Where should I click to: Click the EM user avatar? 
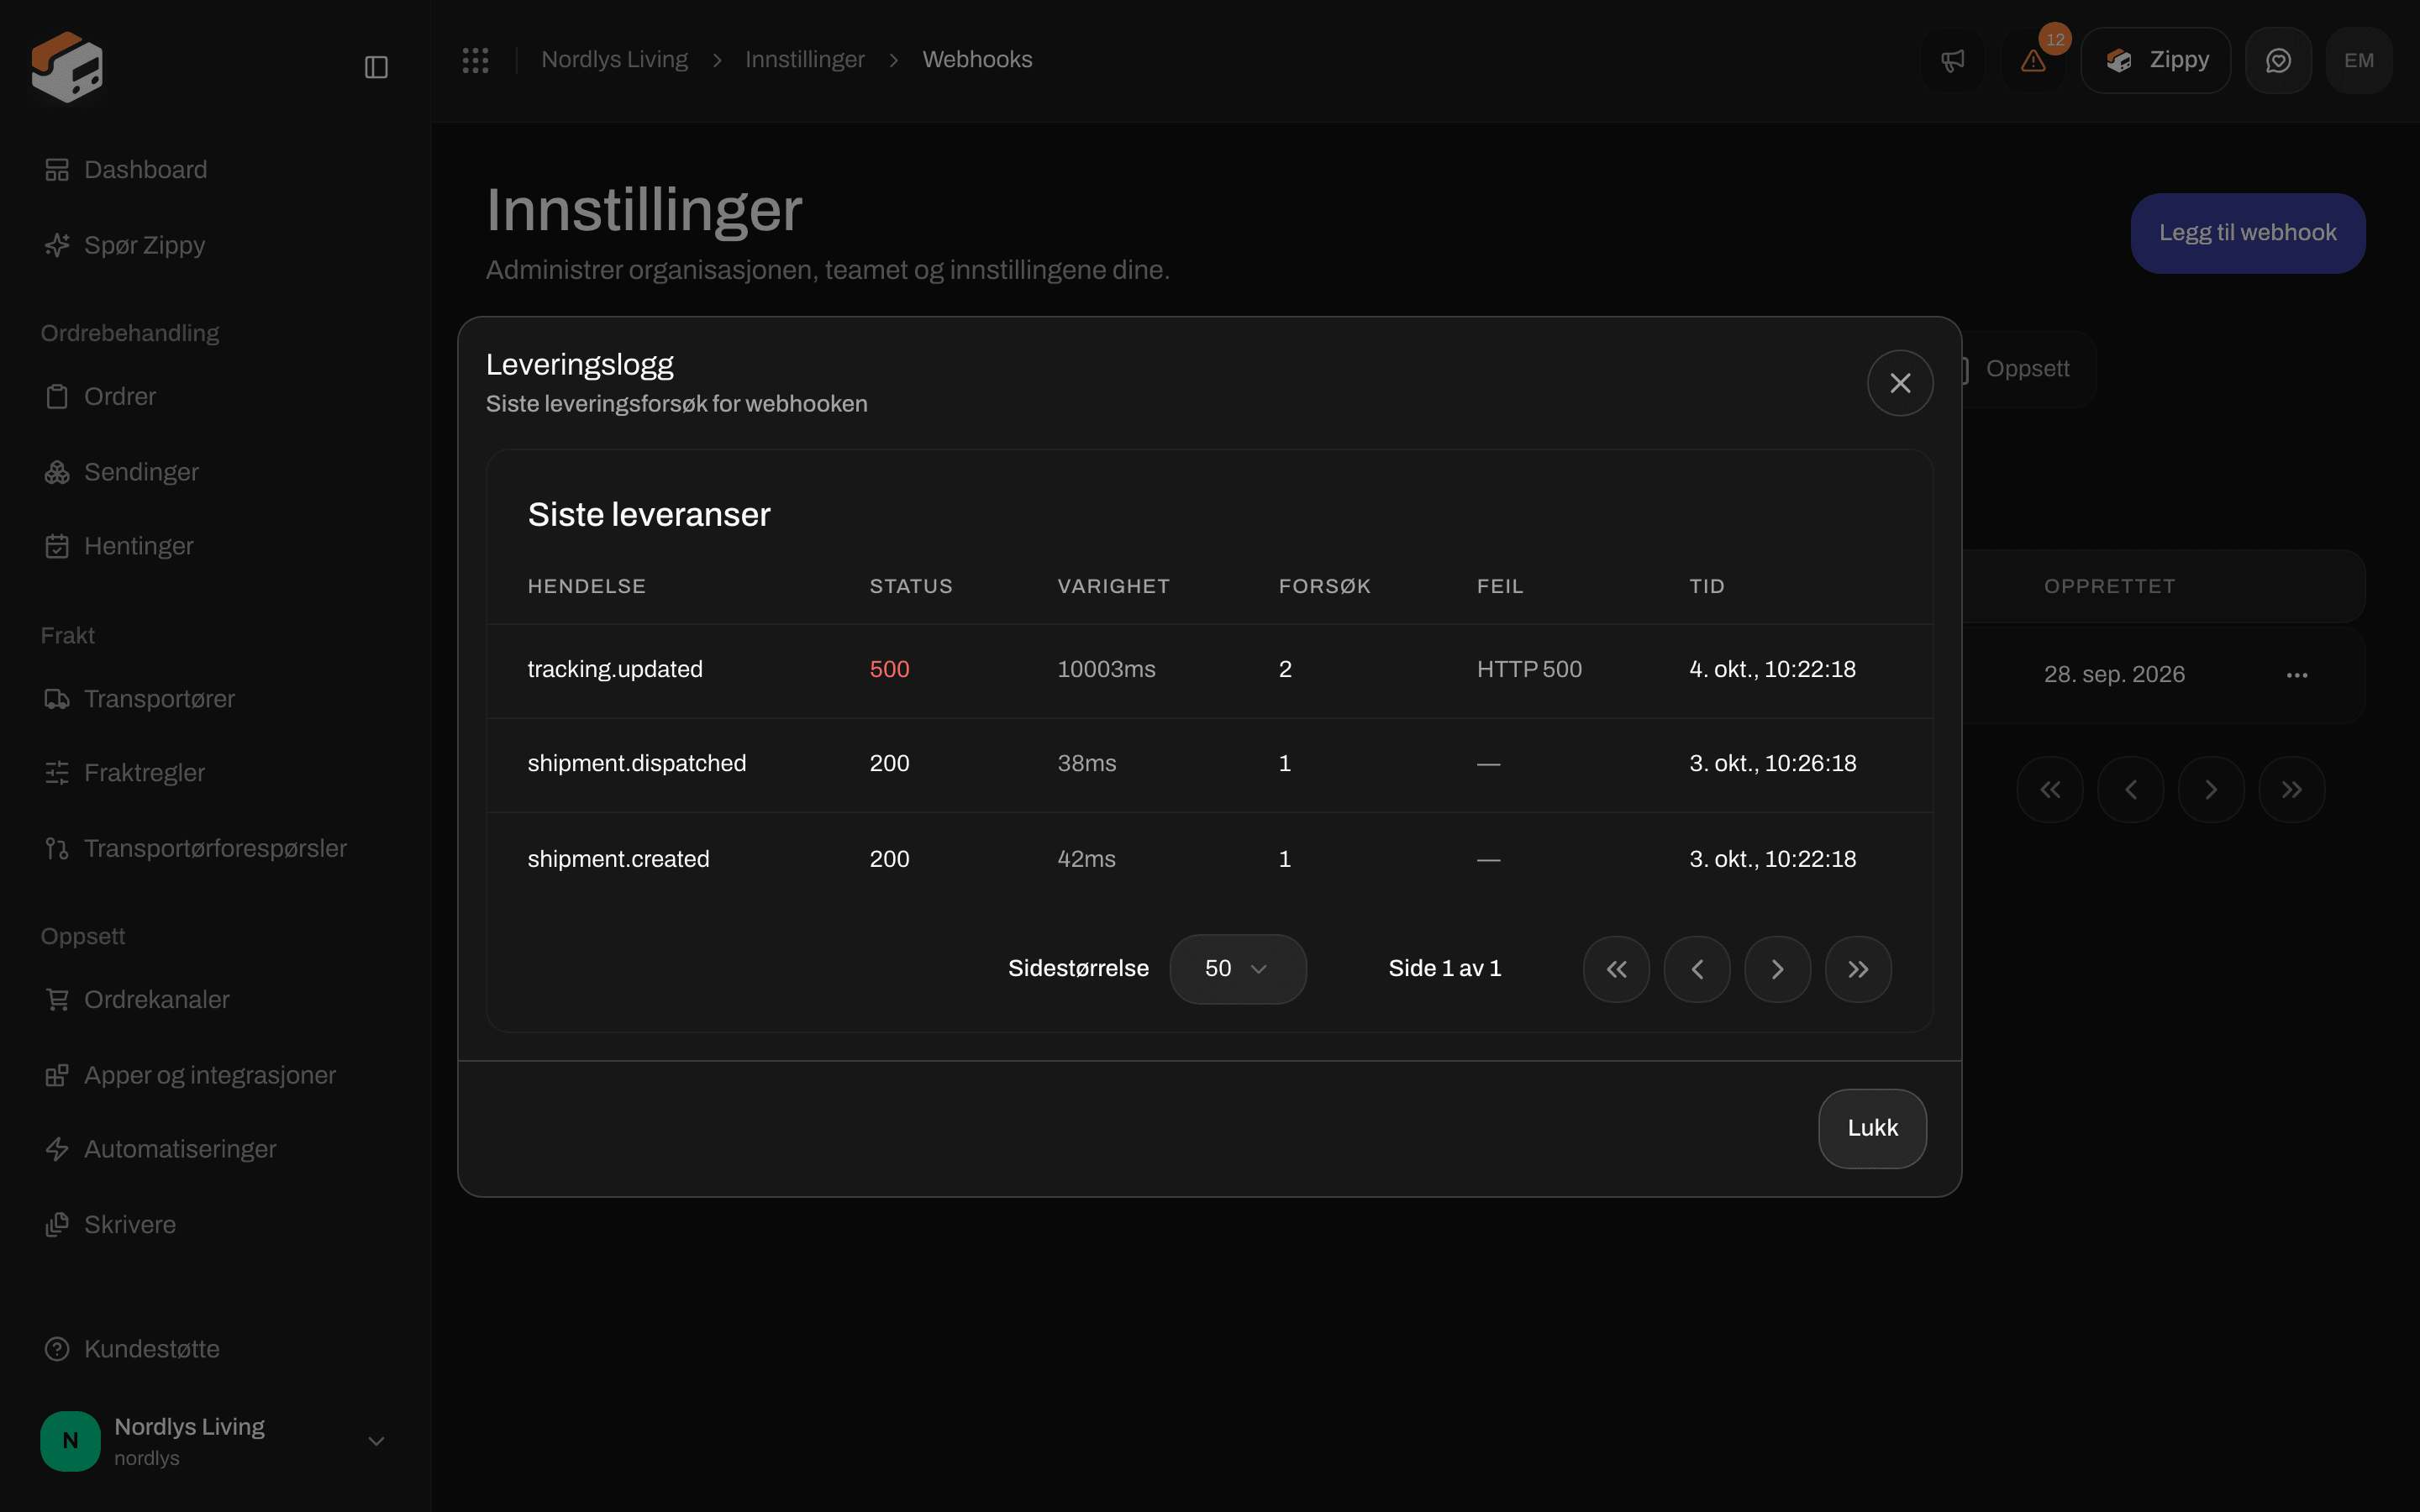[x=2359, y=61]
